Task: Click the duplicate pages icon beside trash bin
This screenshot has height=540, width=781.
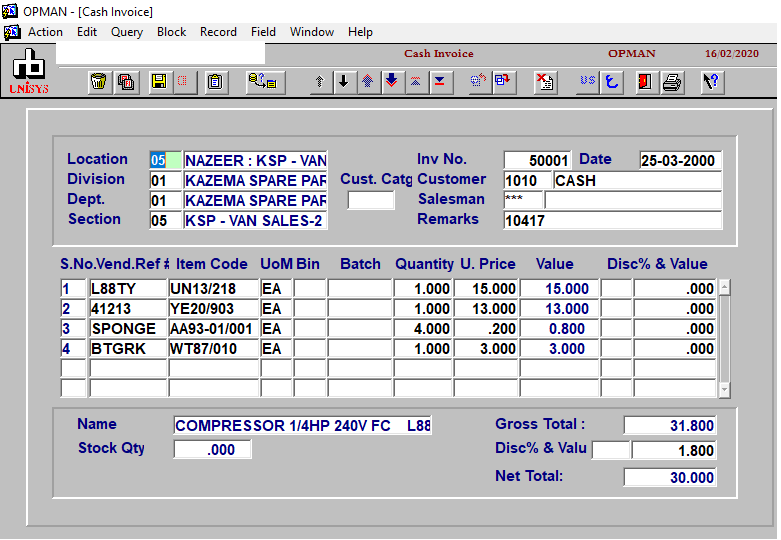Action: tap(126, 82)
